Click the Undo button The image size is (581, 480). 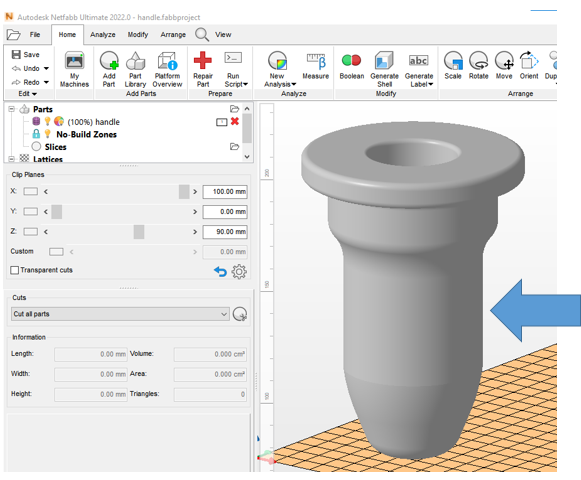click(x=26, y=69)
